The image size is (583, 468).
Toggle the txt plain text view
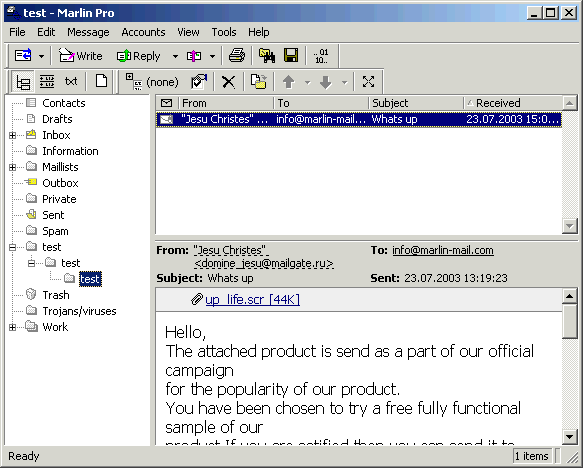tap(71, 81)
